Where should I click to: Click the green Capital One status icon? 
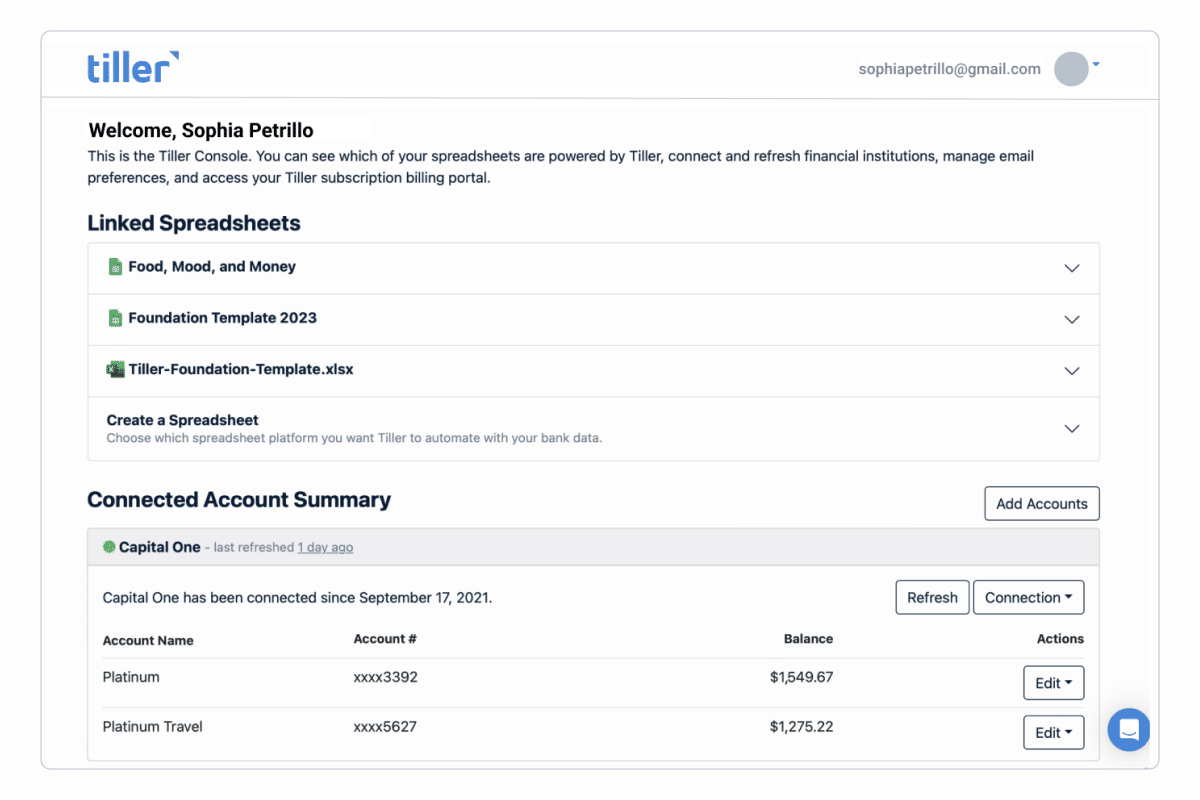[109, 547]
